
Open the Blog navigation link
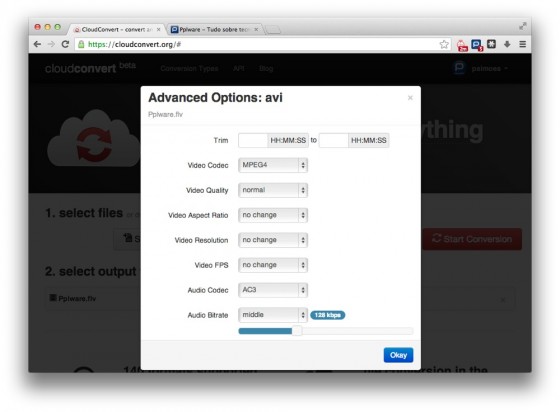click(x=266, y=69)
